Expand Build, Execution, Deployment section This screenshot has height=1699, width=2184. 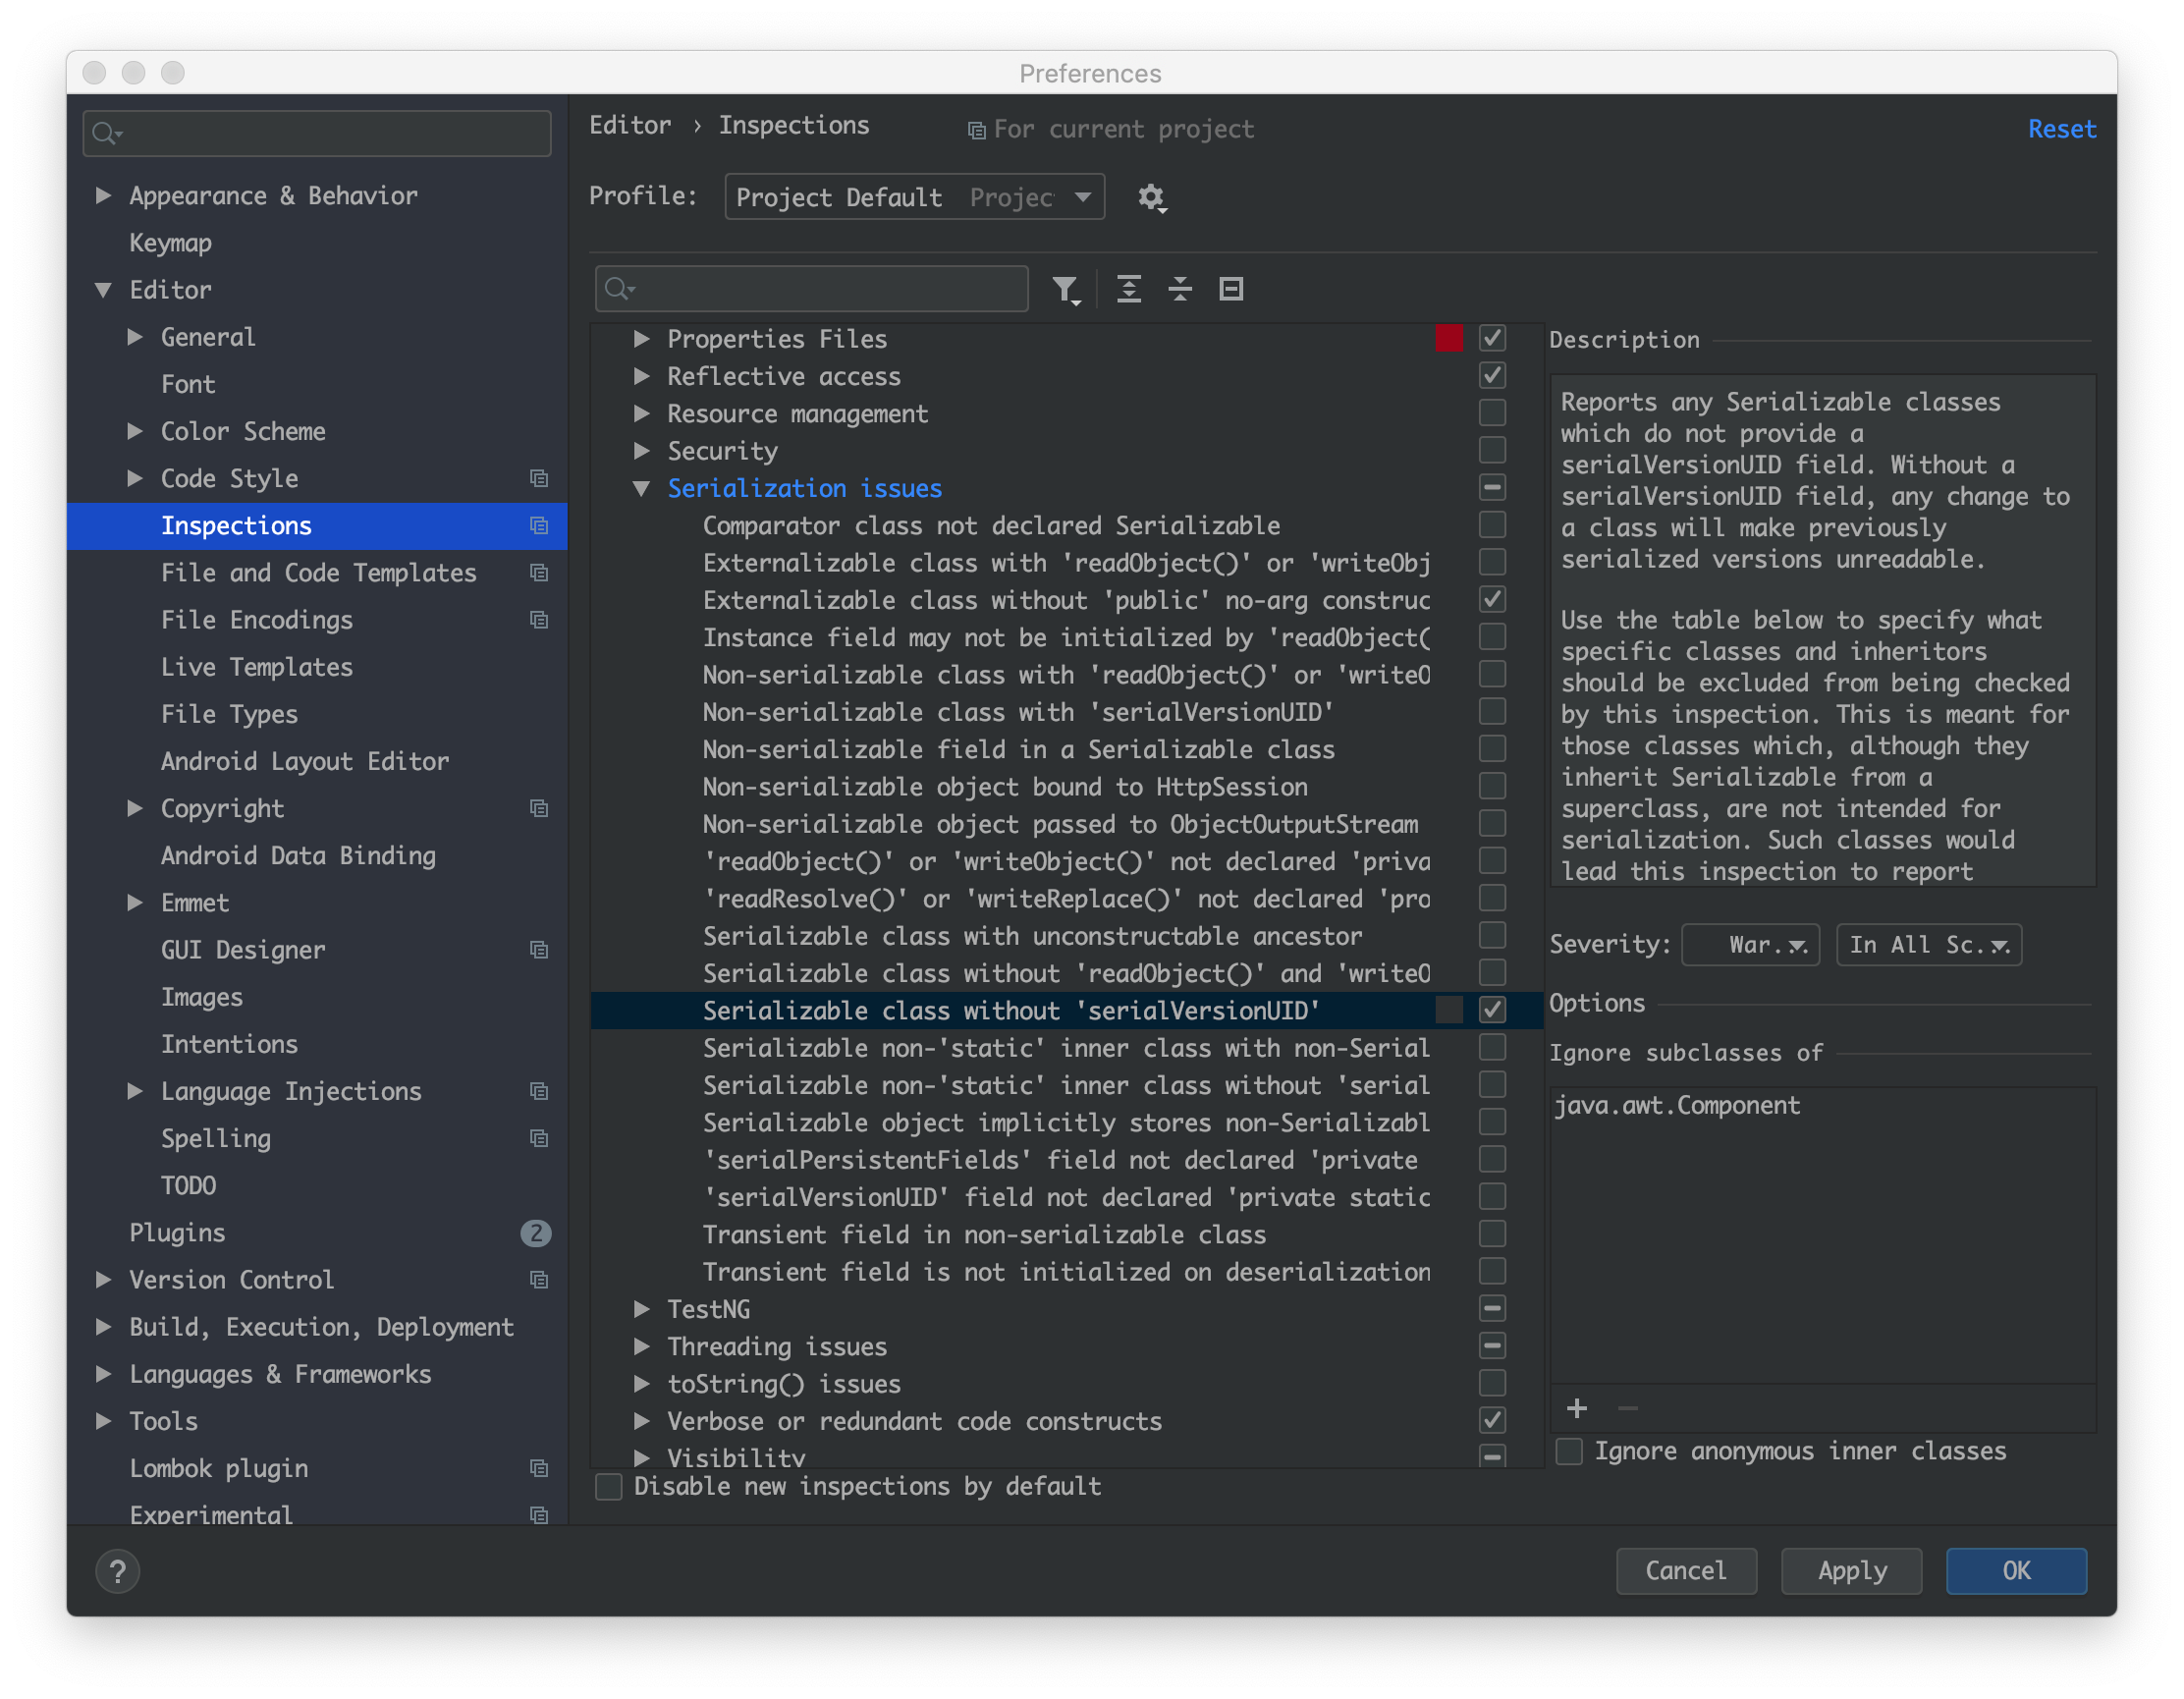[x=103, y=1327]
